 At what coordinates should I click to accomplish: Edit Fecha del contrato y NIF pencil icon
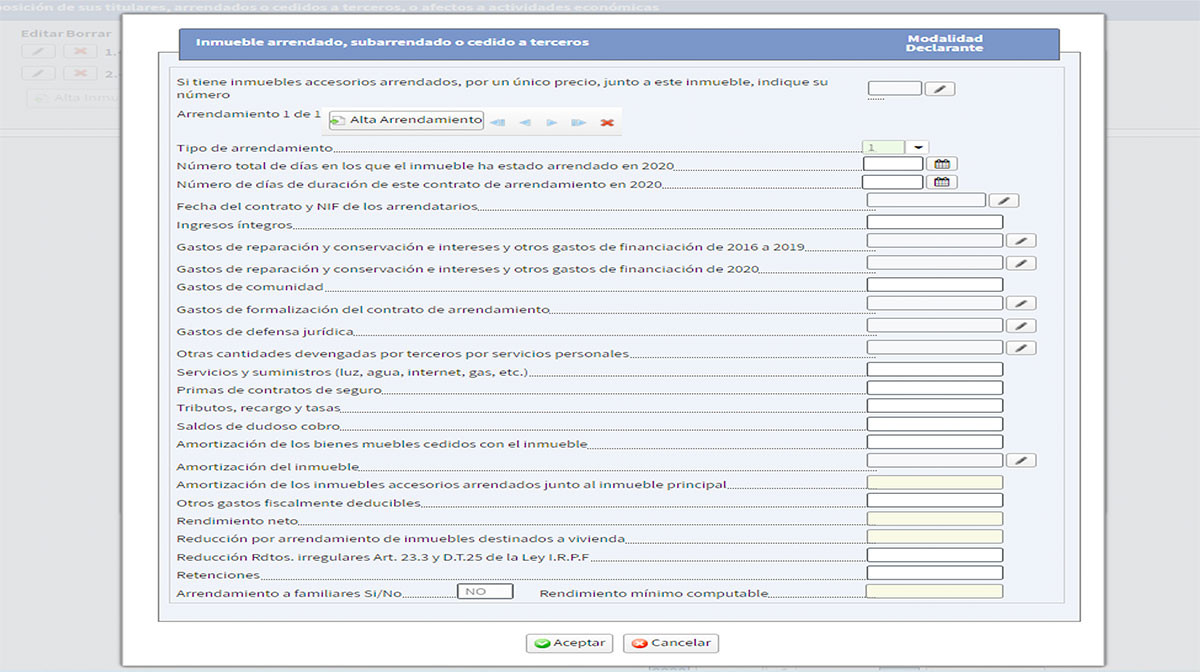coord(1003,201)
